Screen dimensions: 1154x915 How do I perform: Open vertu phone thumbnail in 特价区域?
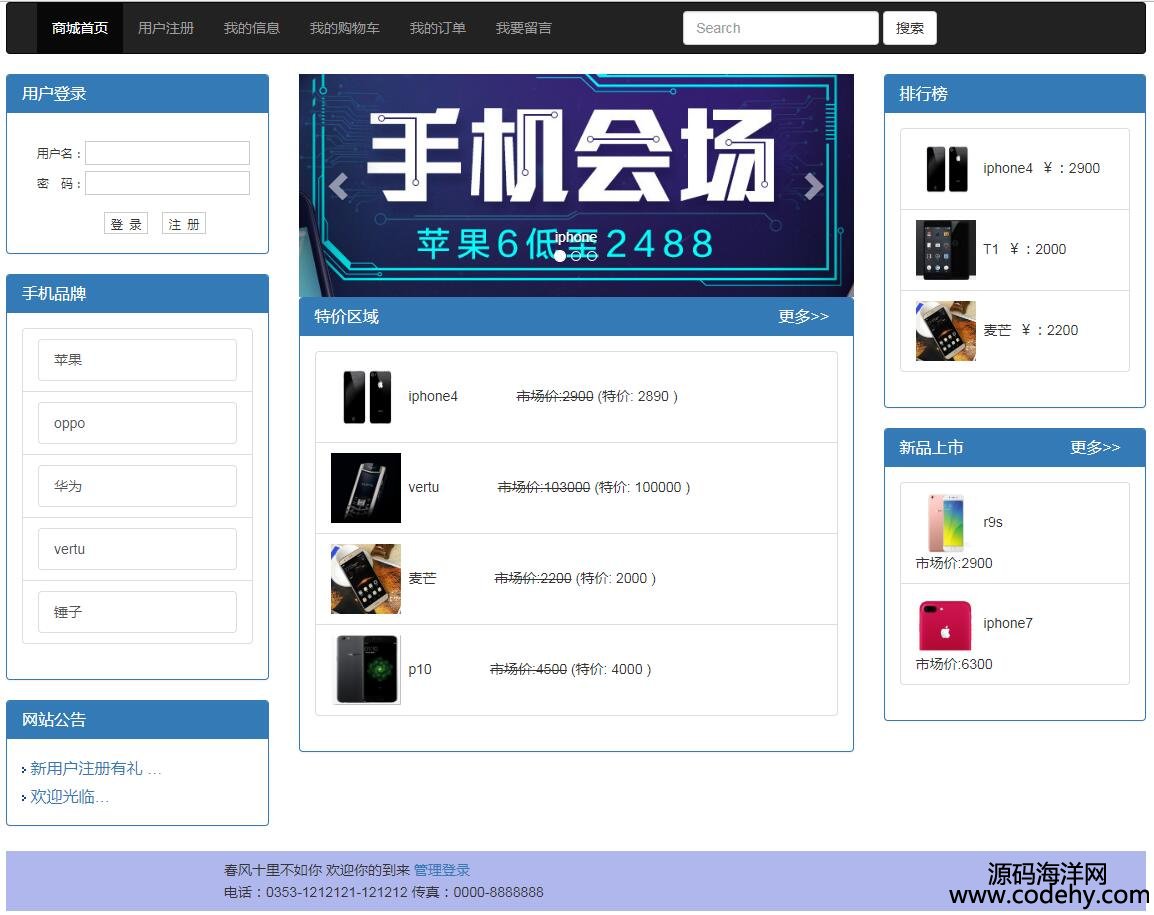(x=366, y=488)
